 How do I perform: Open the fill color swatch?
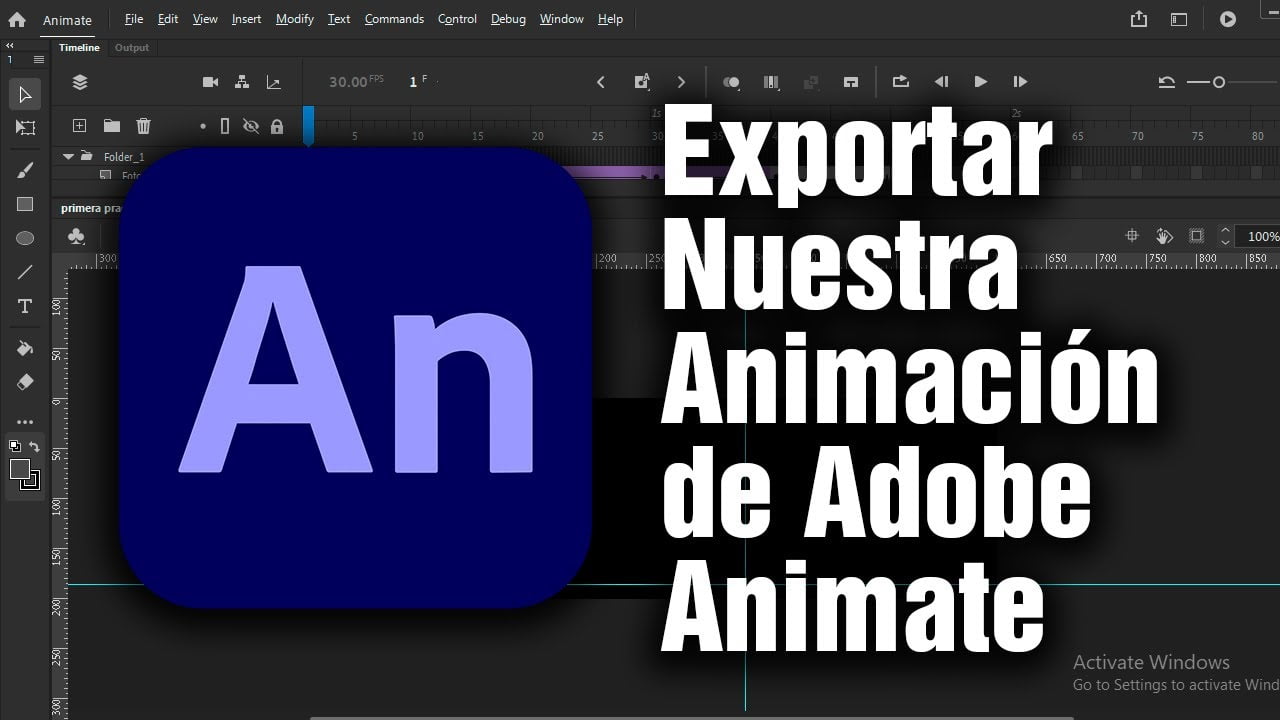point(20,469)
